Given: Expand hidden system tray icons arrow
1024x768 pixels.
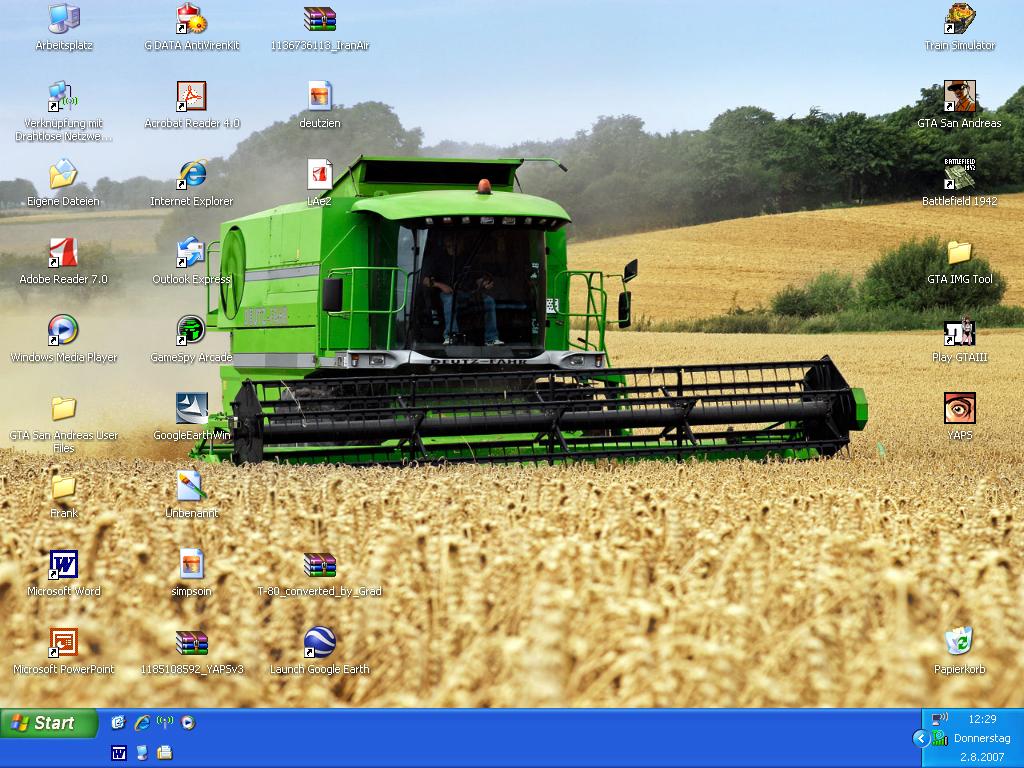Looking at the screenshot, I should coord(920,739).
